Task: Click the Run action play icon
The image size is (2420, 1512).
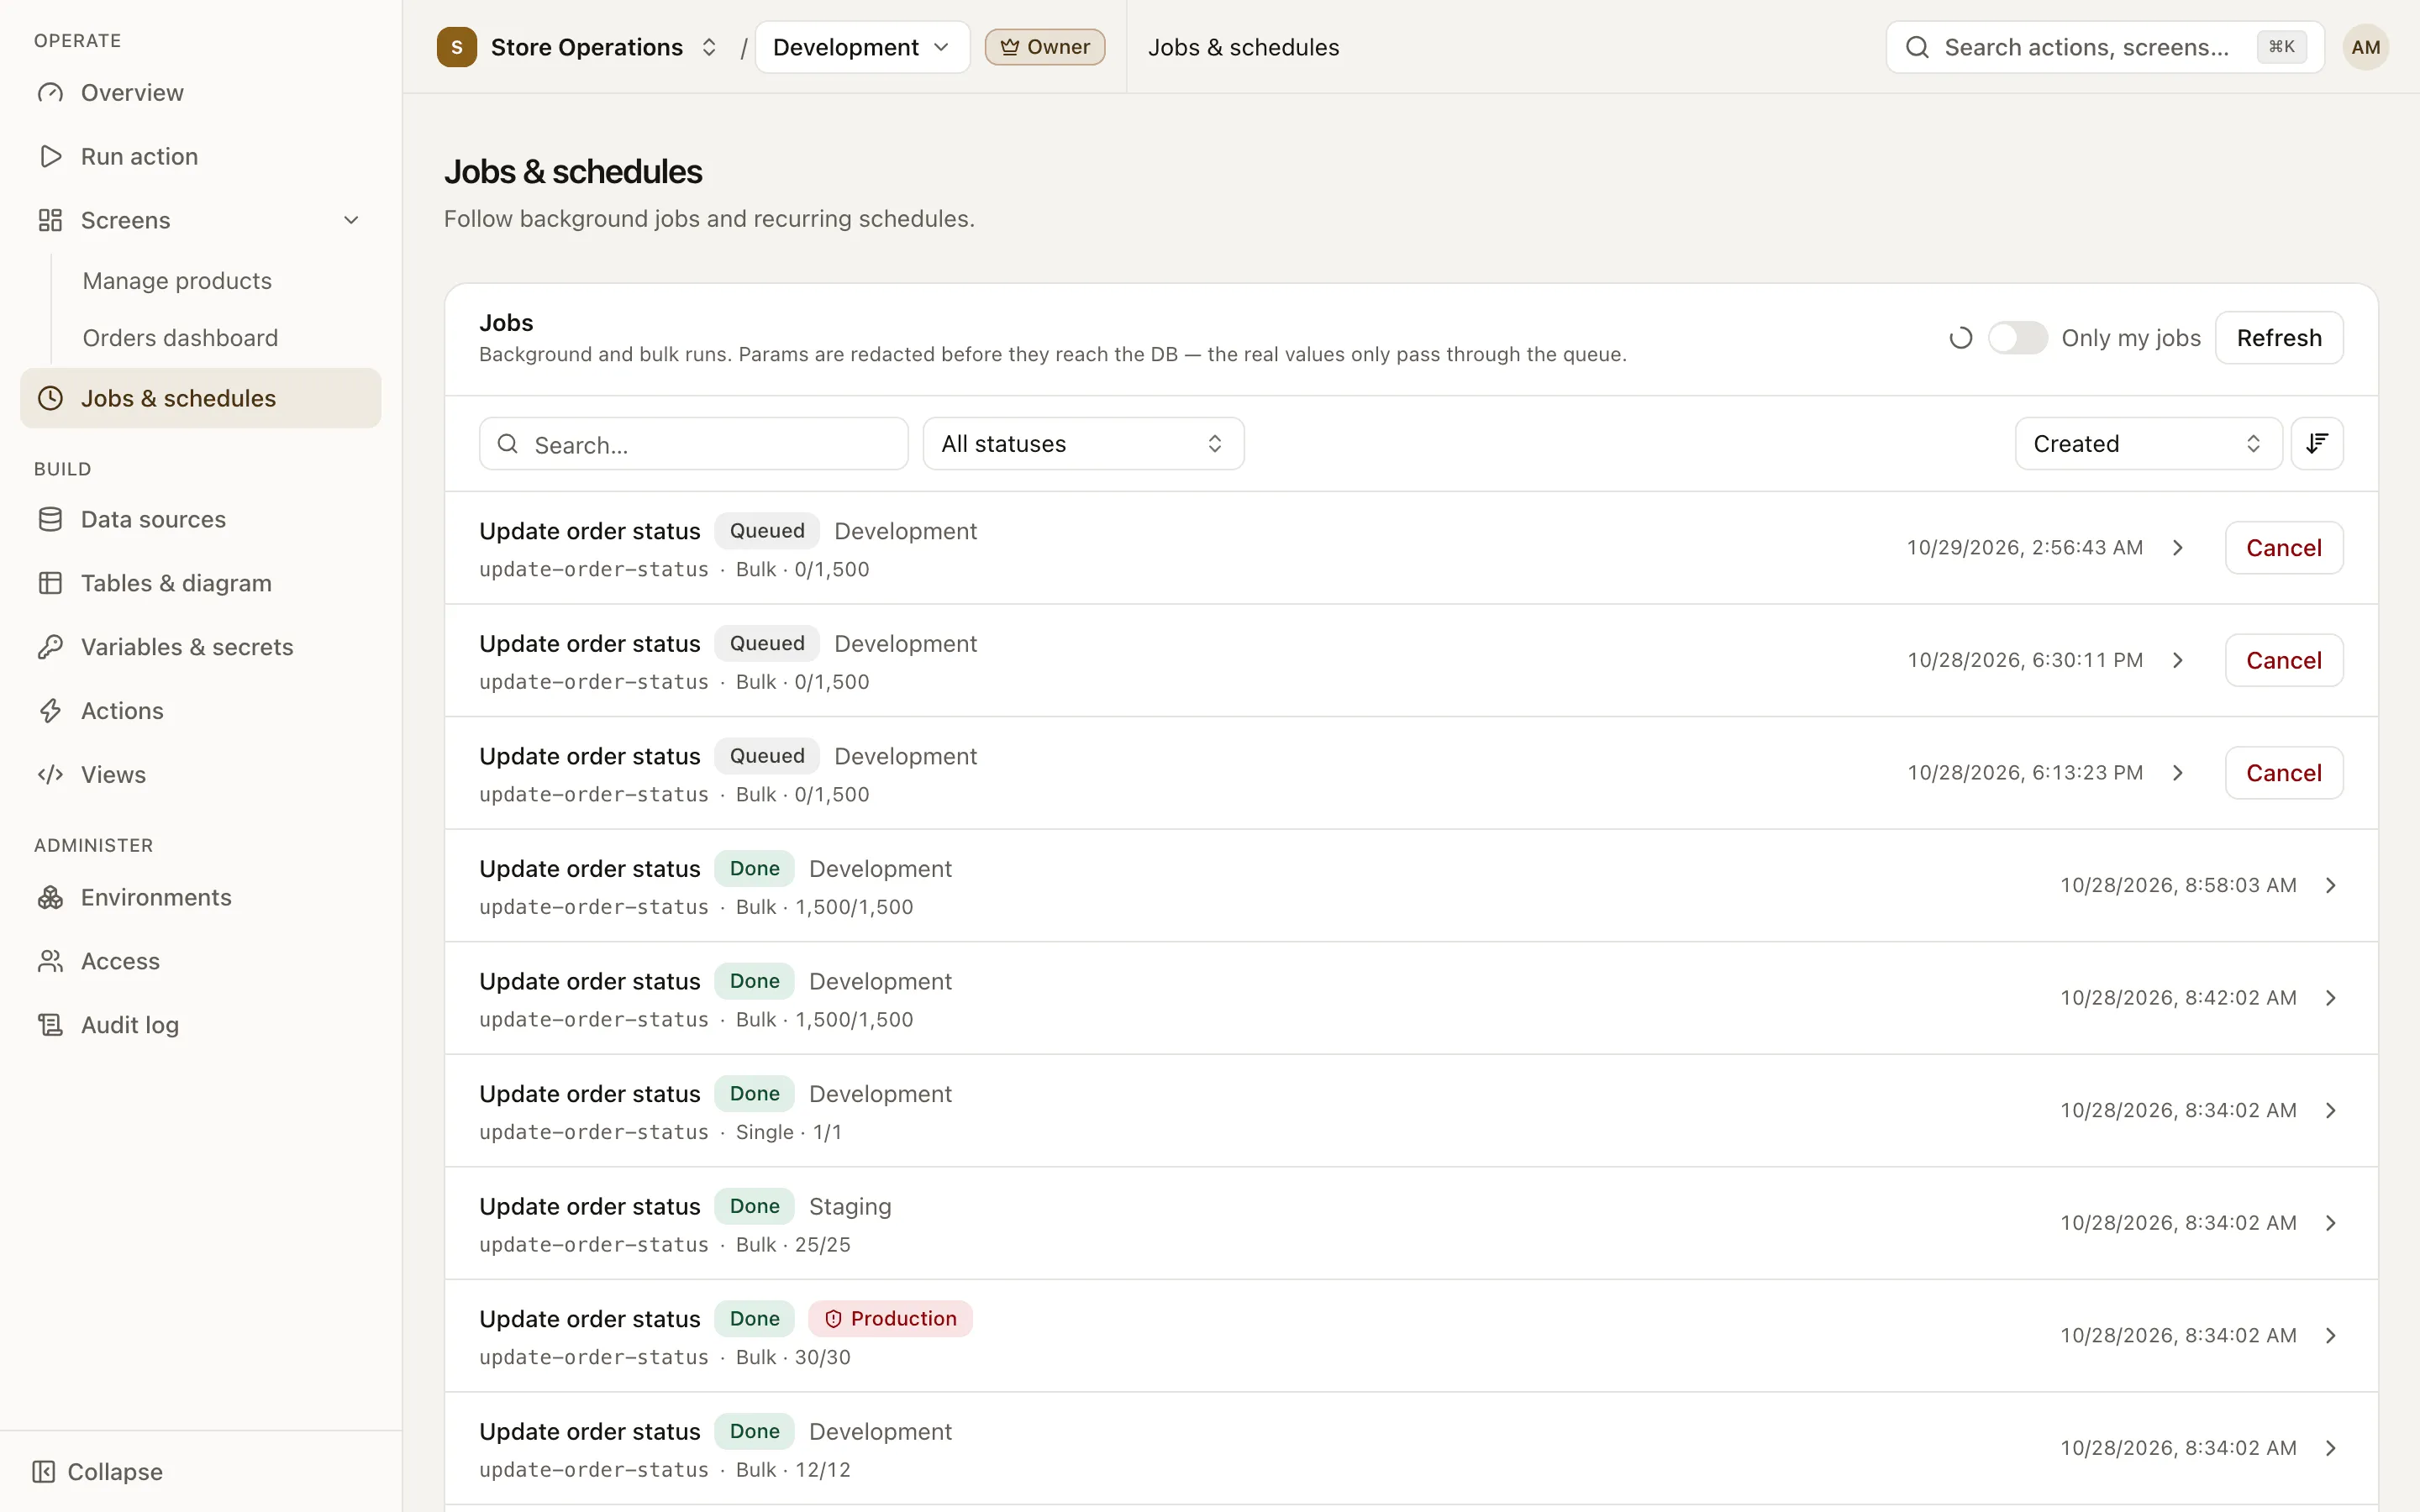Action: click(50, 157)
